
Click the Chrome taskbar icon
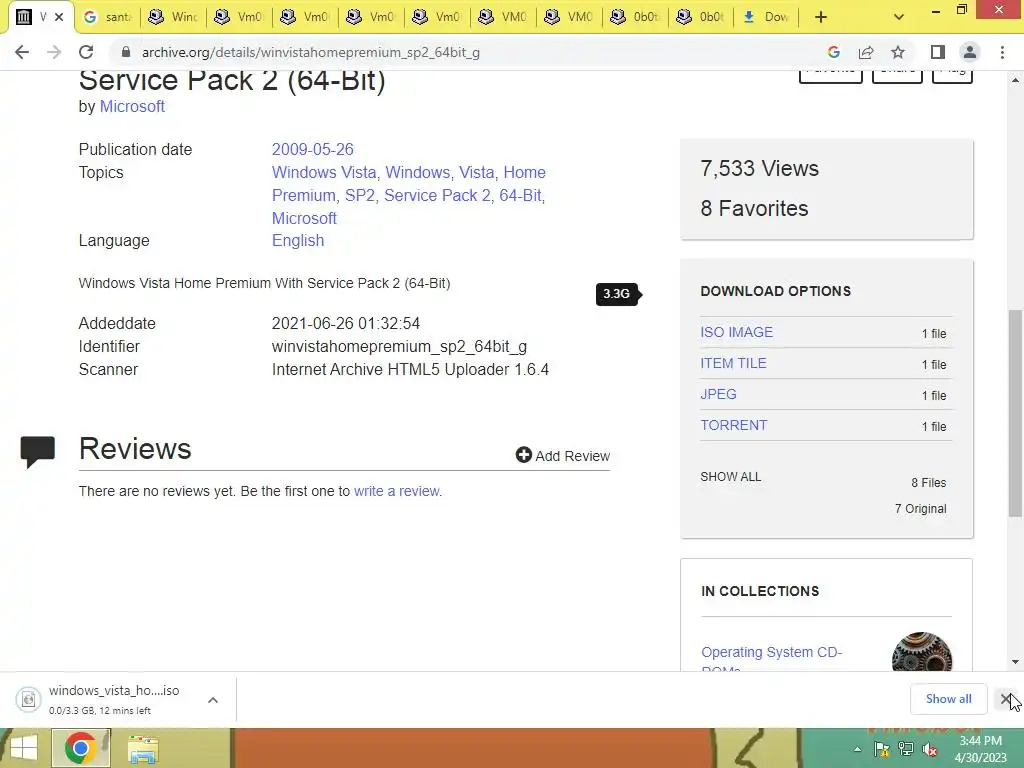81,748
